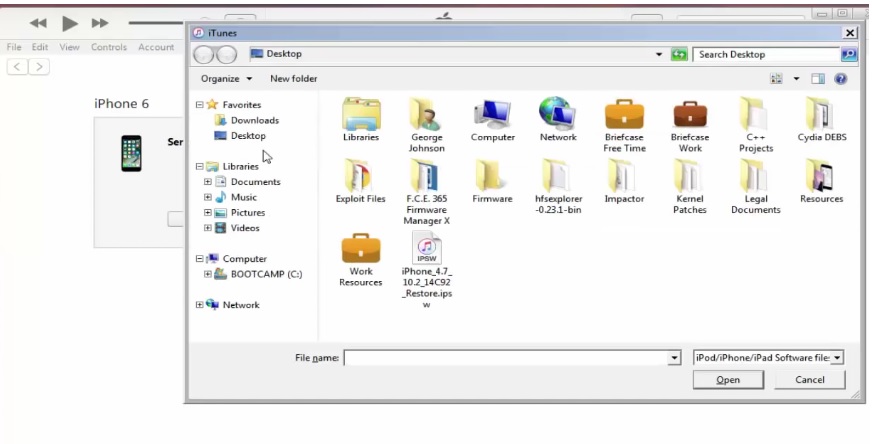Expand the Network tree node
This screenshot has width=872, height=444.
coord(200,305)
